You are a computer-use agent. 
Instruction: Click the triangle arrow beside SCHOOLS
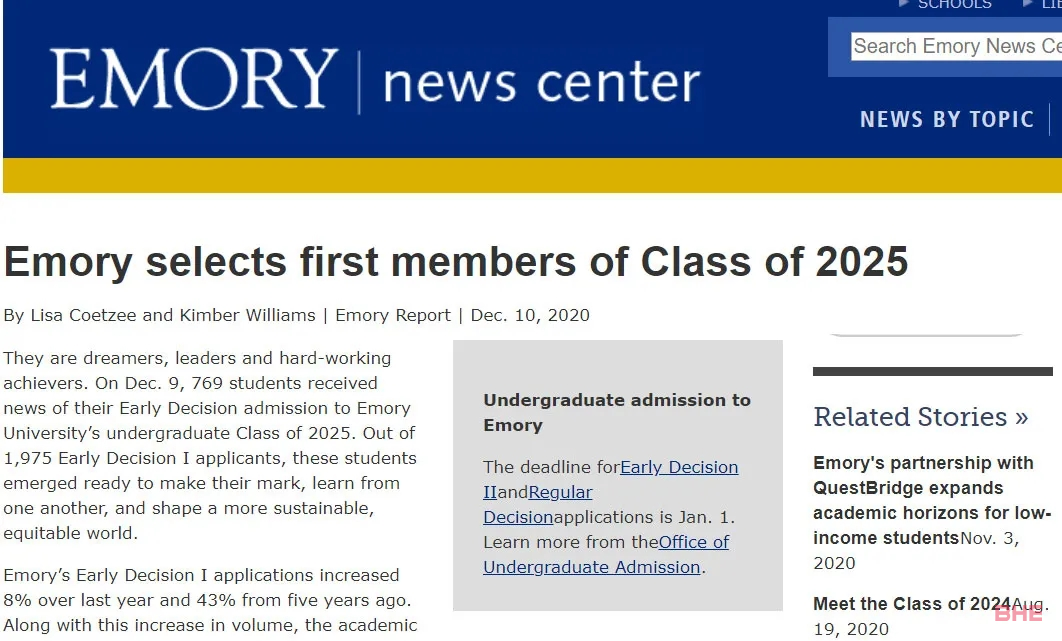(904, 3)
